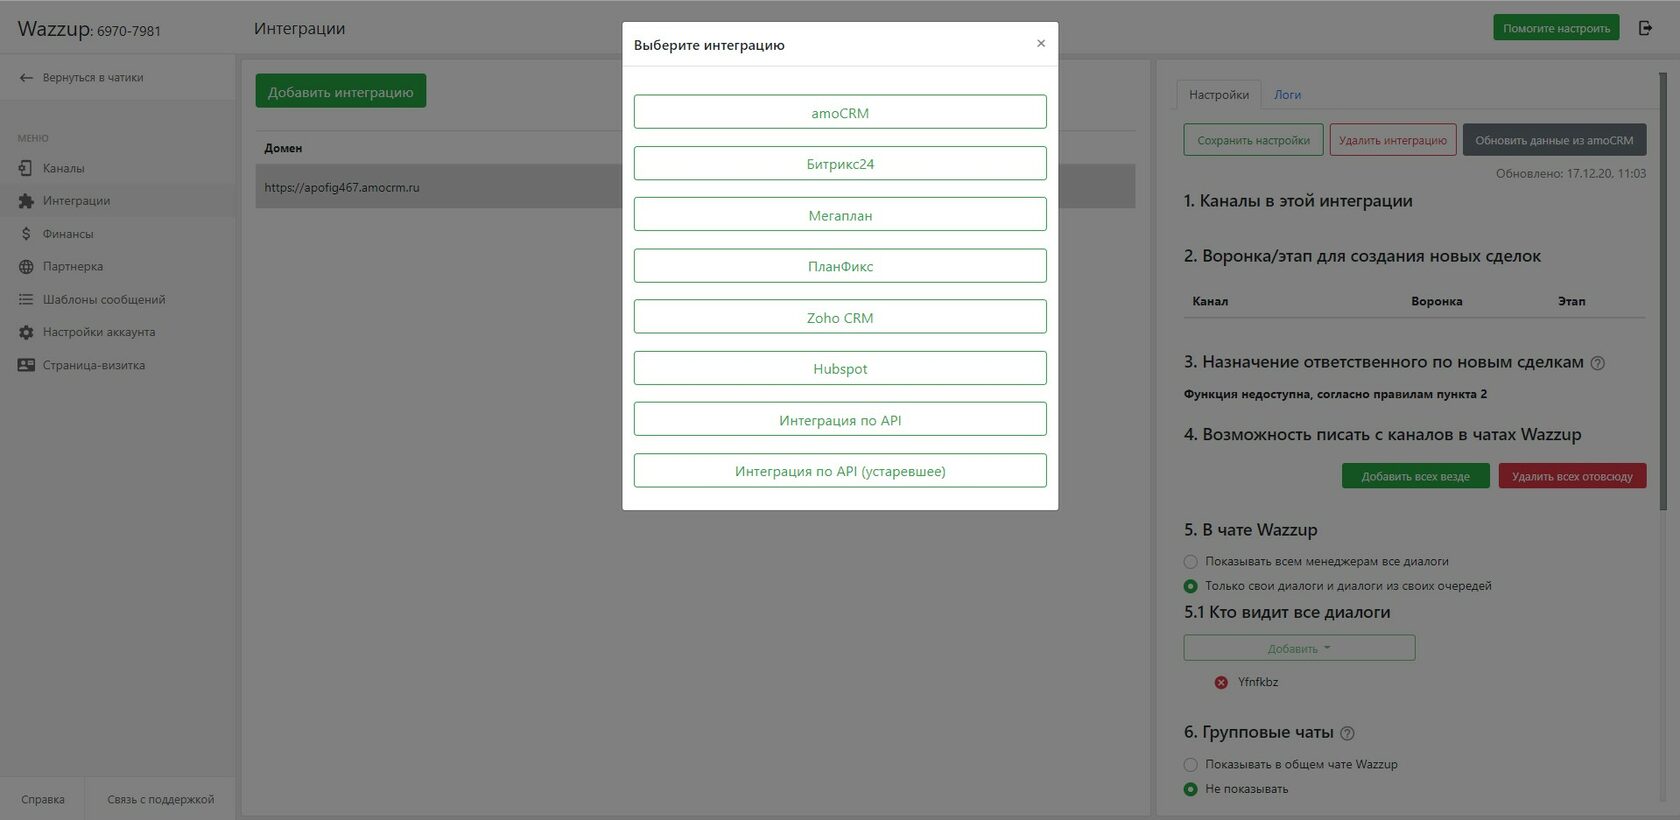Click Добавить всех везде button

click(x=1415, y=476)
